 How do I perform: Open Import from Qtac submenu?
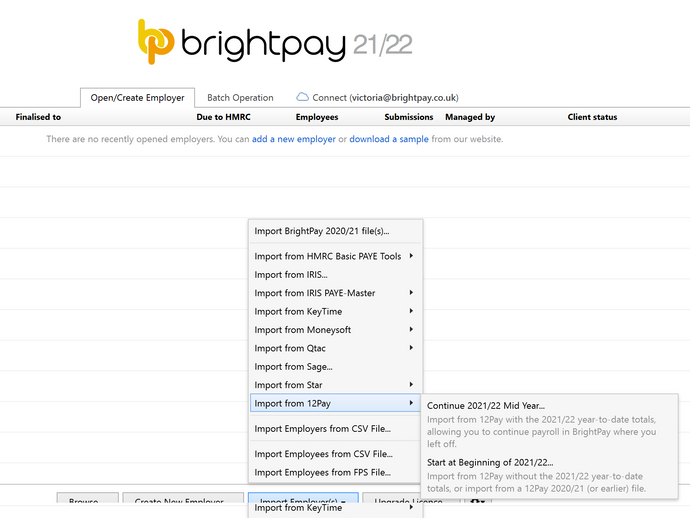[335, 349]
